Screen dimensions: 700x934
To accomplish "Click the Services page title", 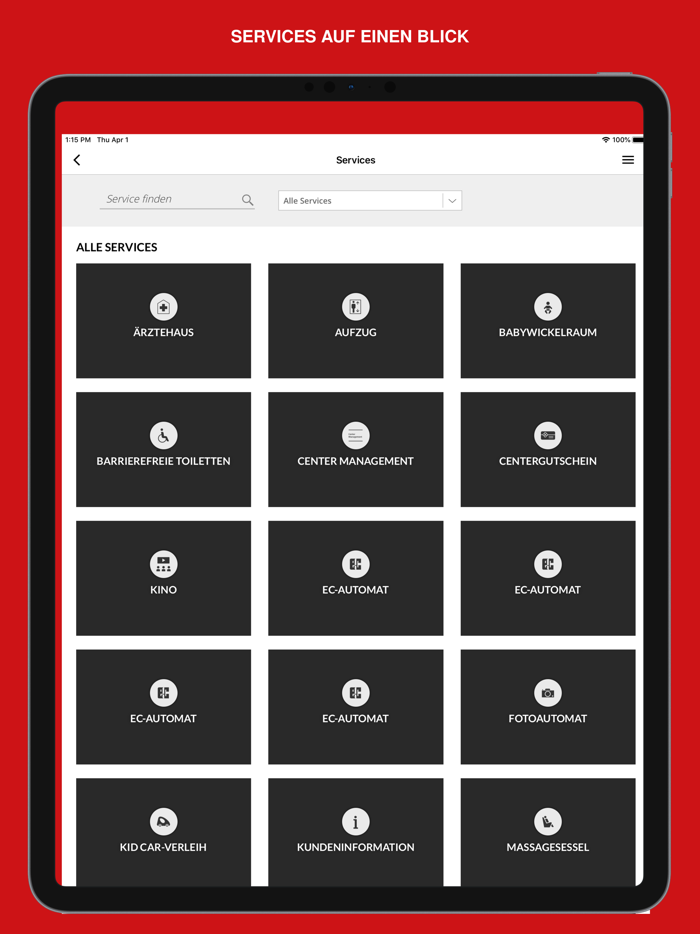I will click(356, 160).
